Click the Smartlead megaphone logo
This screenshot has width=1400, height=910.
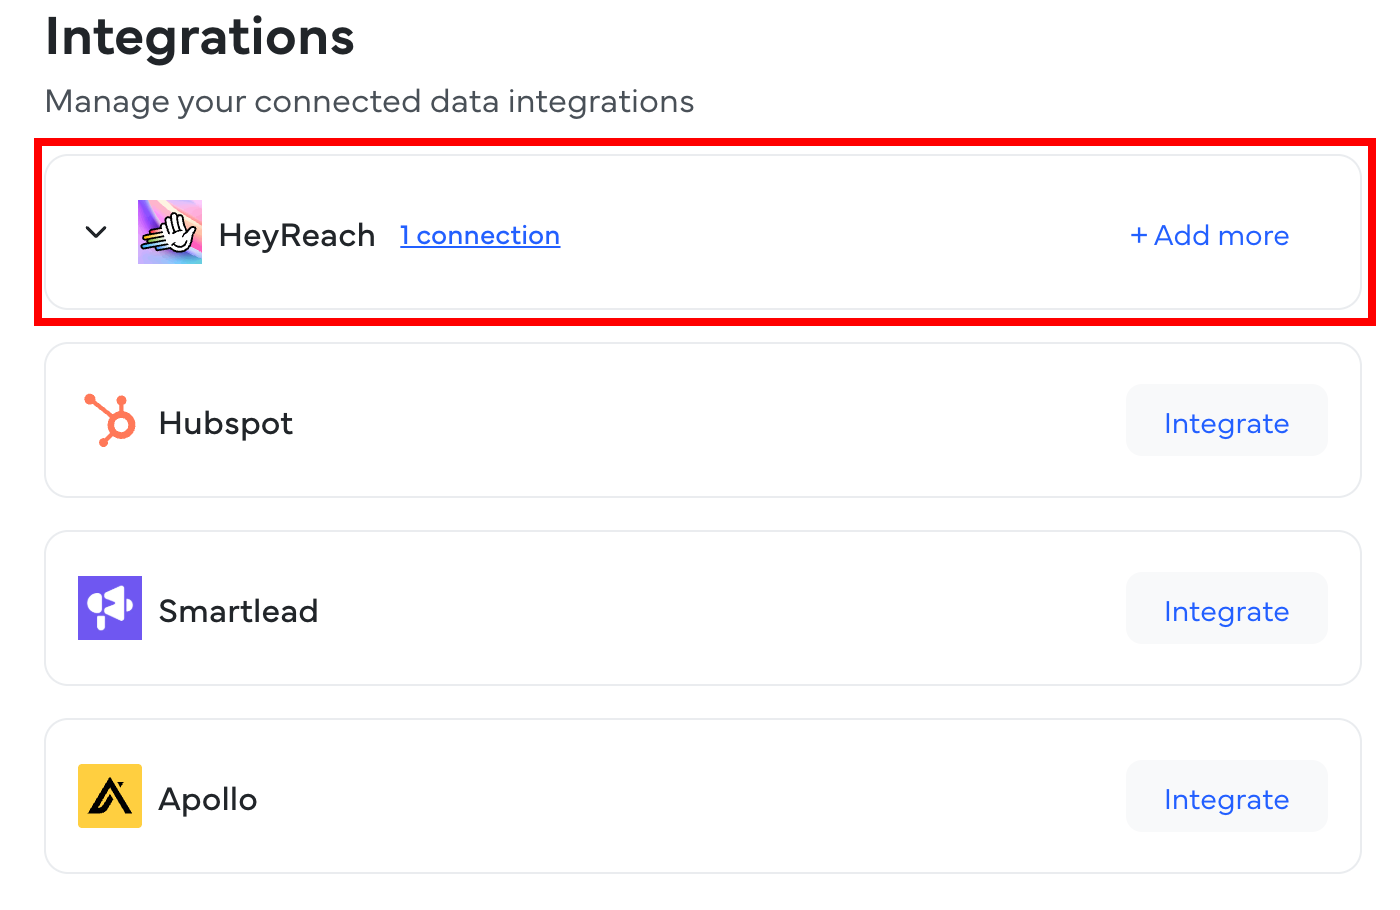[110, 608]
